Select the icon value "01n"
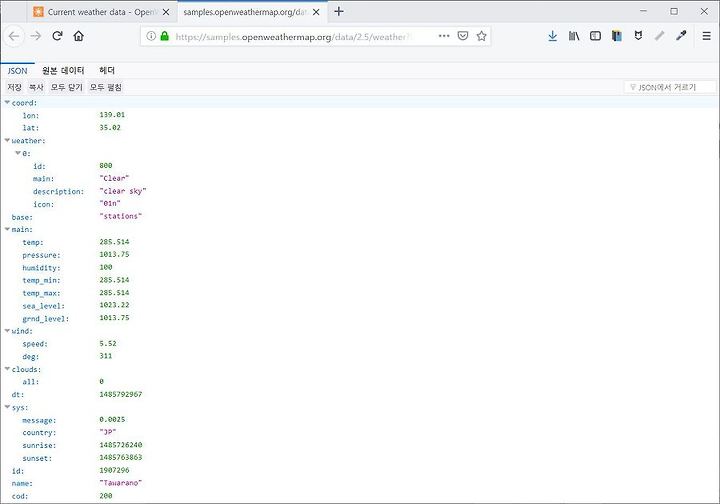The width and height of the screenshot is (720, 504). [110, 203]
